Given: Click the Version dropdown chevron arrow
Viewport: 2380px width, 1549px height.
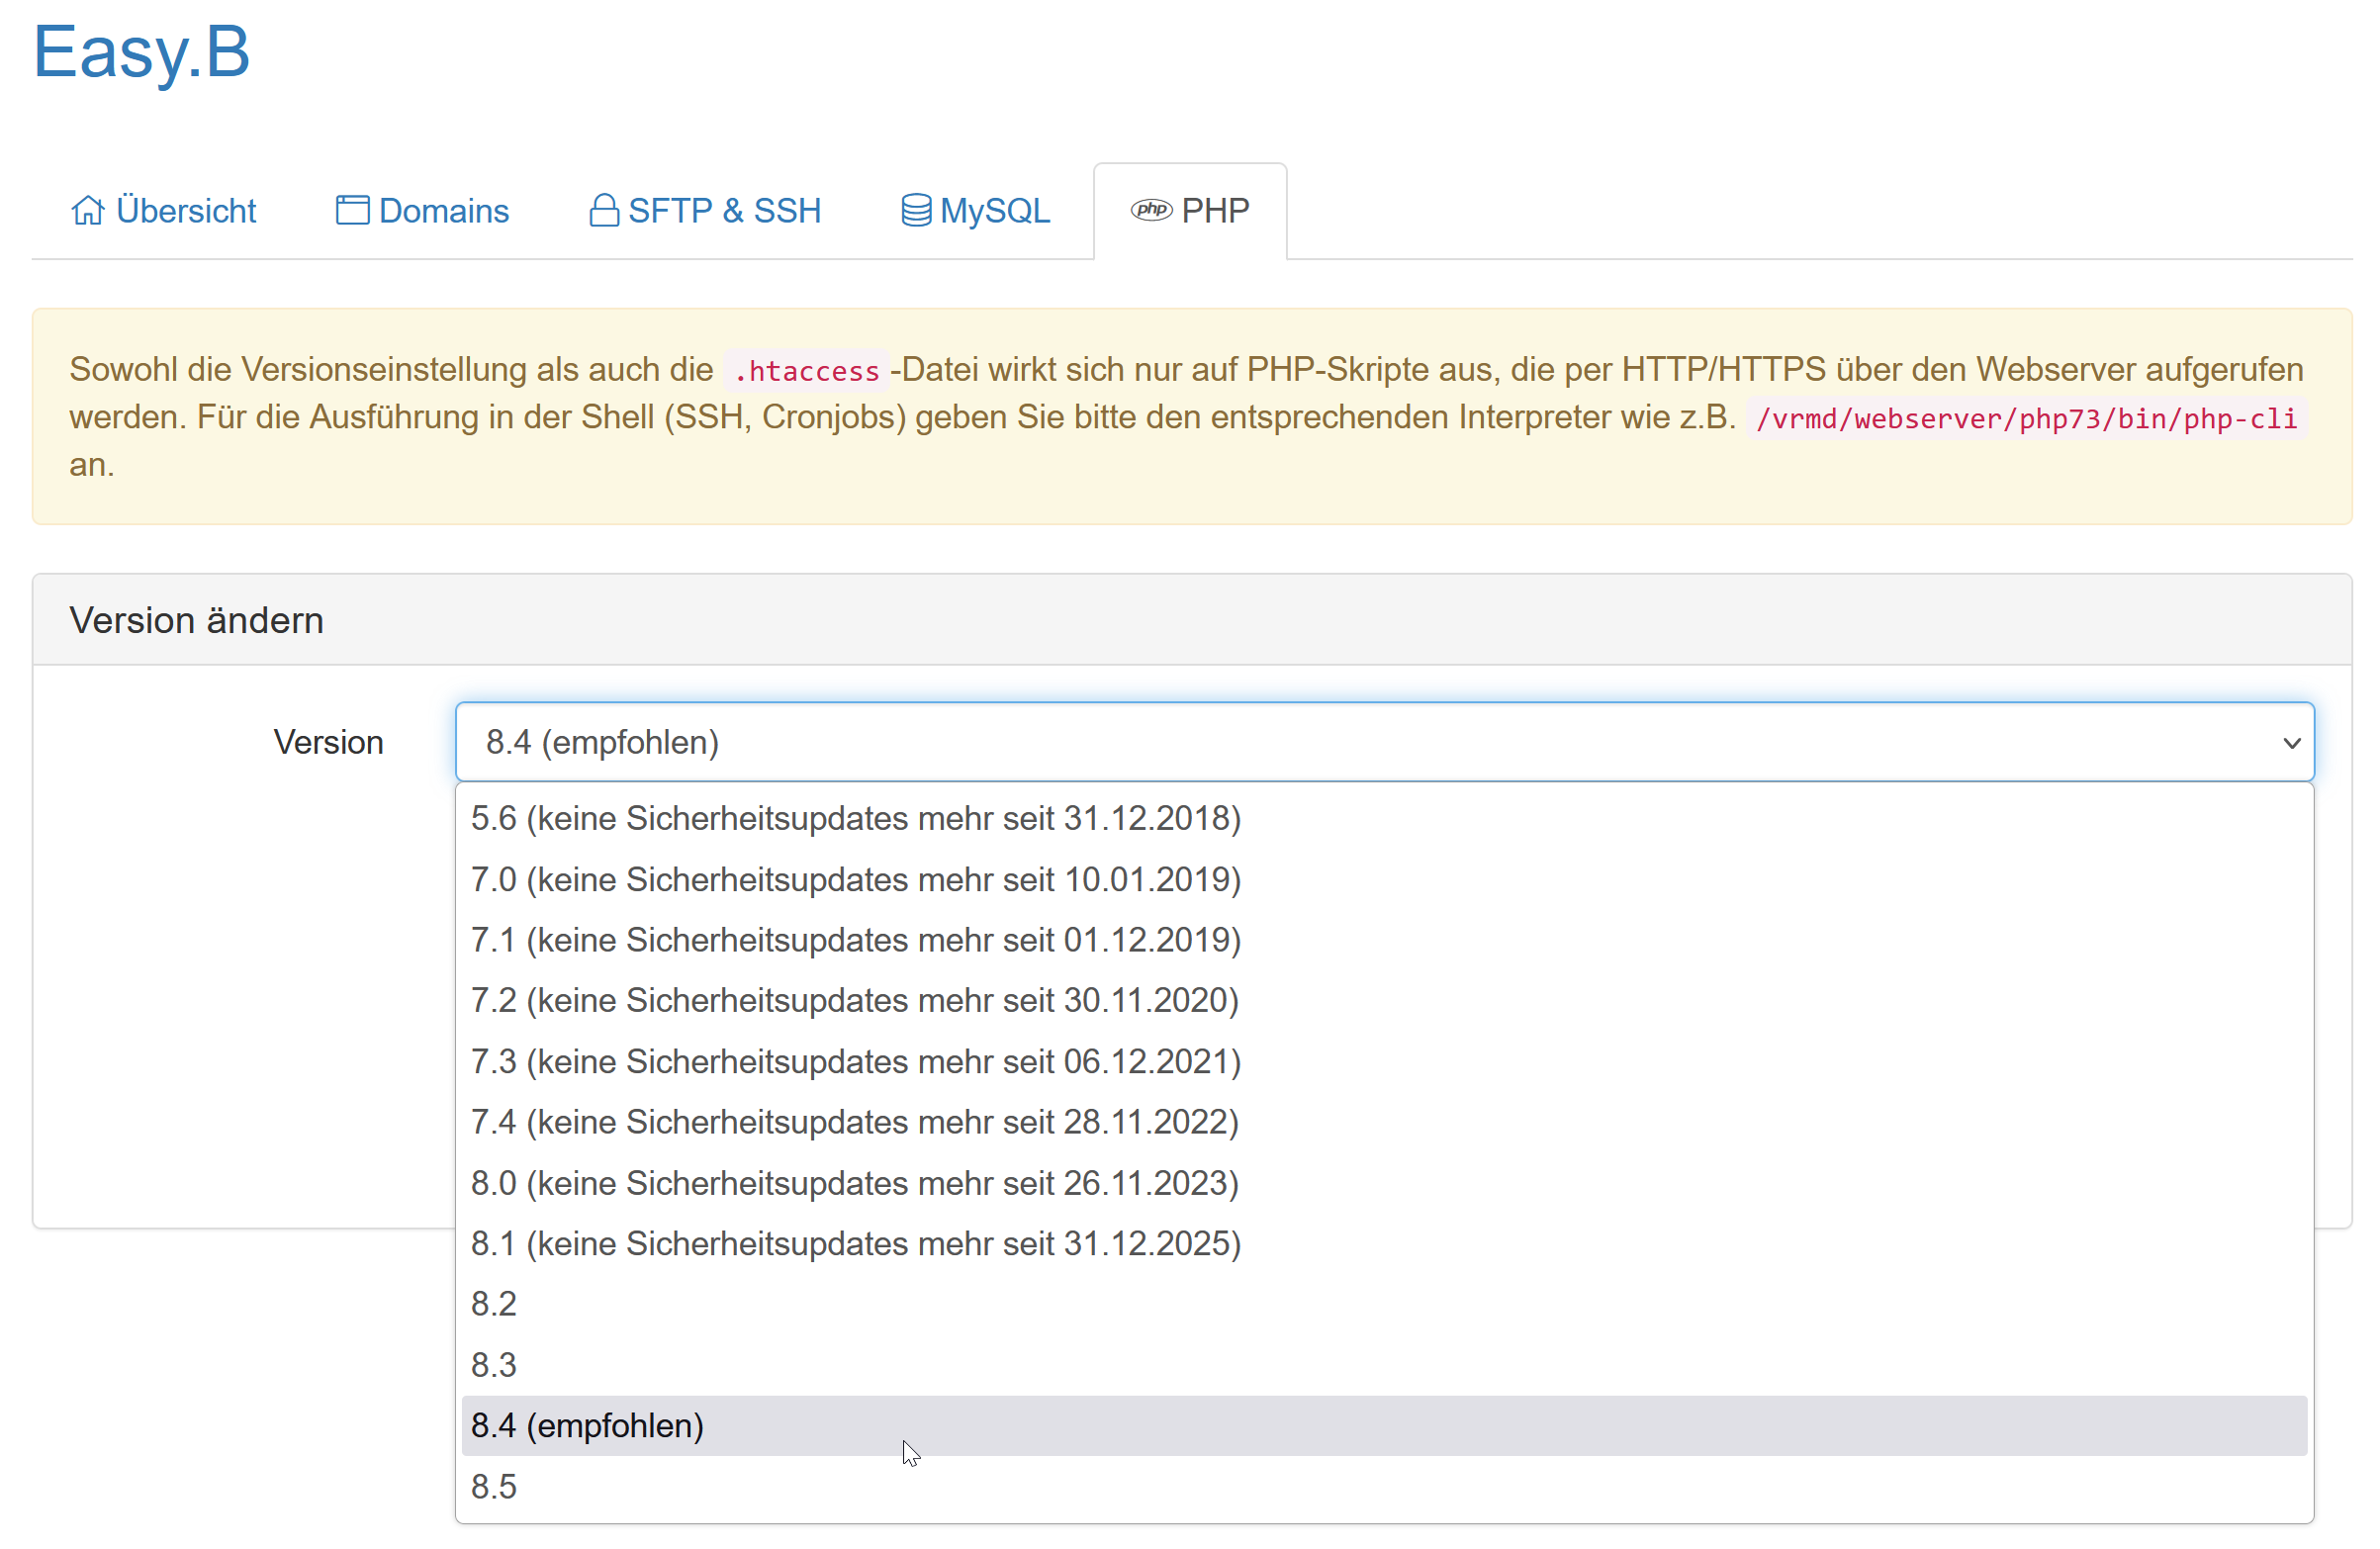Looking at the screenshot, I should pyautogui.click(x=2291, y=743).
